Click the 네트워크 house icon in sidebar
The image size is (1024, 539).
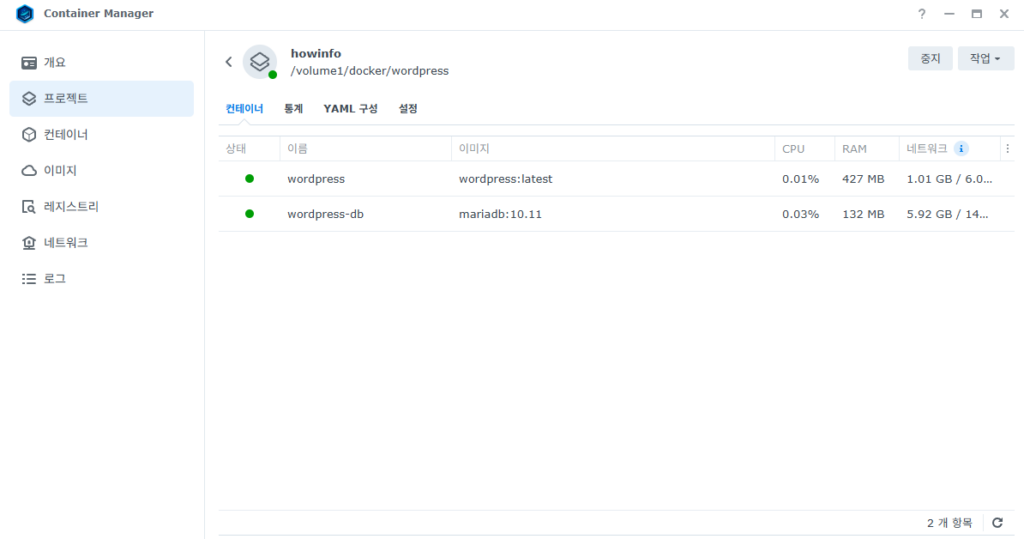click(29, 243)
